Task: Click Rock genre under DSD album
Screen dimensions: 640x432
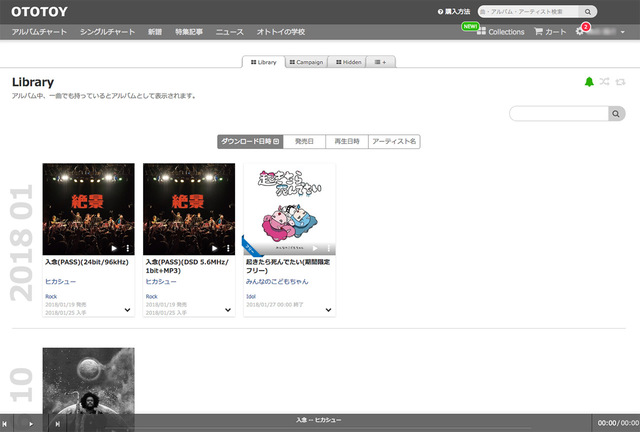Action: [151, 296]
